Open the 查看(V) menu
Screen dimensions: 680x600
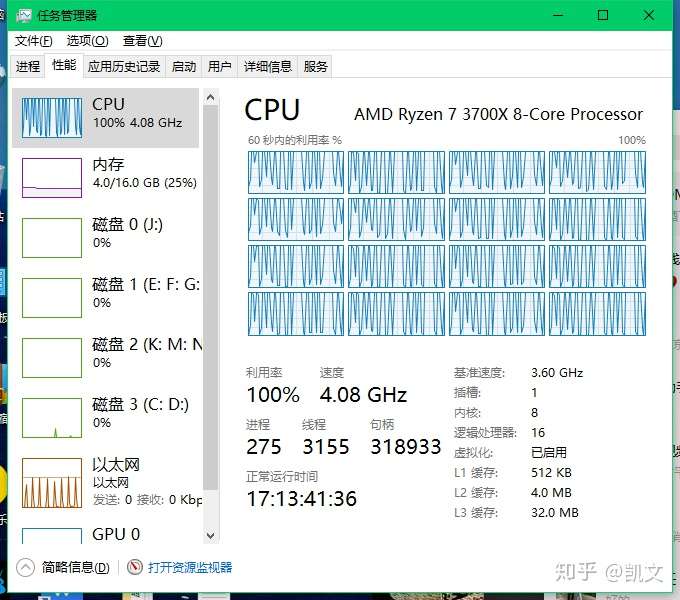click(x=142, y=41)
